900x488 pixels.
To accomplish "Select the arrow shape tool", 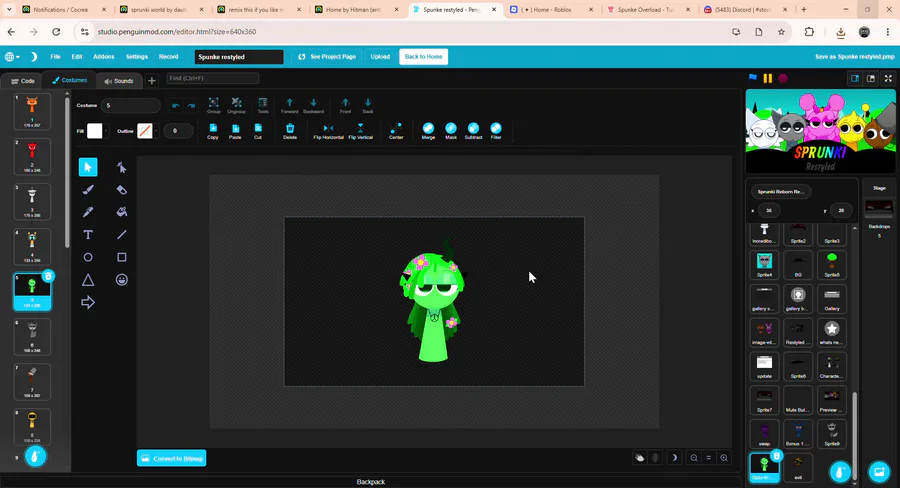I will (88, 302).
